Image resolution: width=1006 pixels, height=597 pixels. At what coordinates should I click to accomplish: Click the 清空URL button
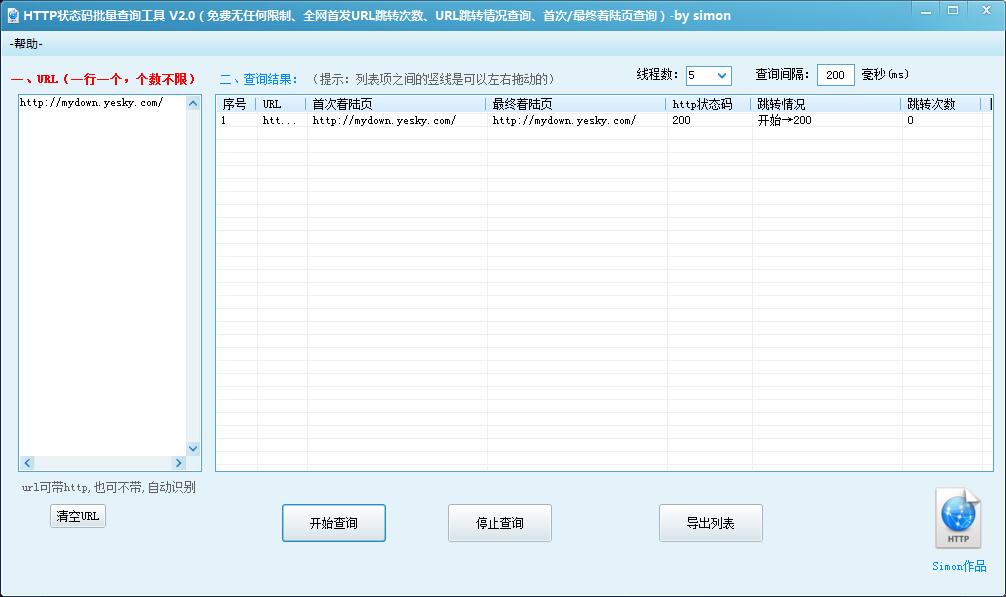click(77, 516)
